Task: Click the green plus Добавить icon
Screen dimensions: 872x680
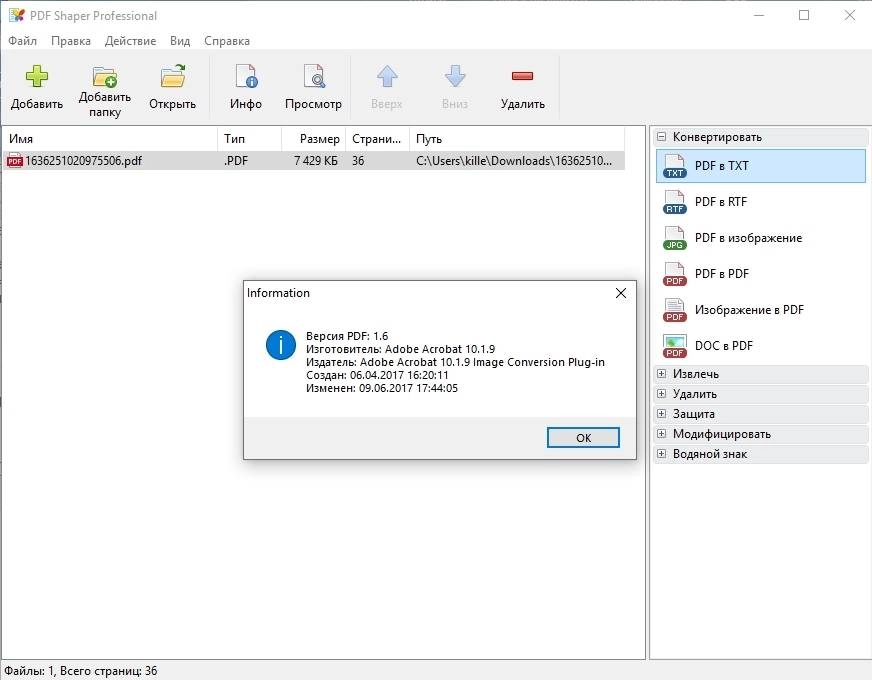Action: tap(37, 76)
